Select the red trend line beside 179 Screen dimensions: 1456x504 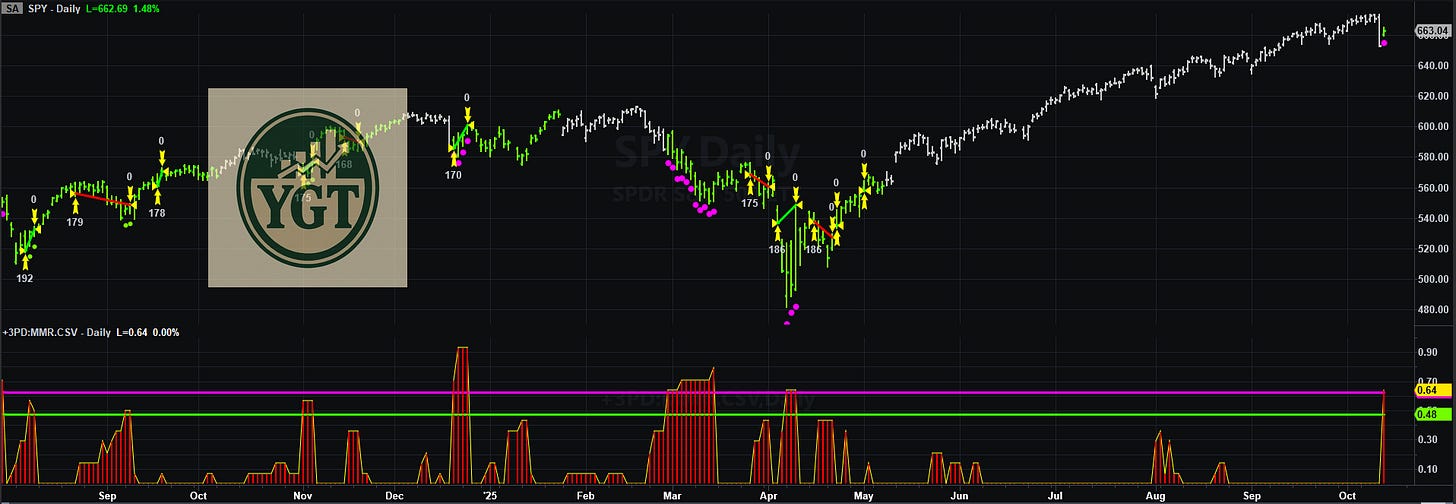point(105,199)
